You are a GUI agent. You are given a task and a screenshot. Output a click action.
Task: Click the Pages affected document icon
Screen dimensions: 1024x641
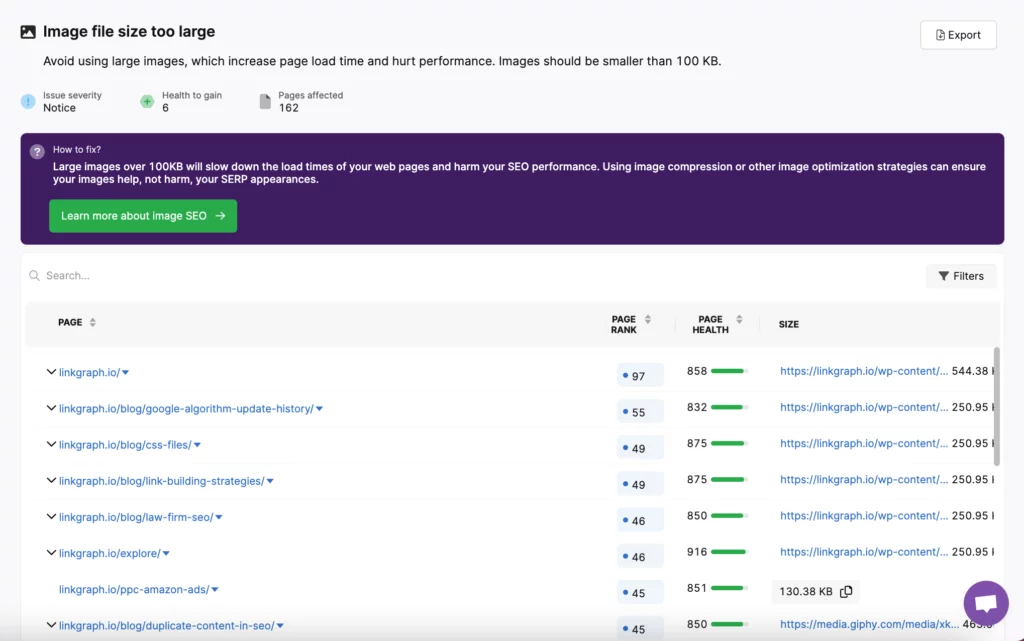pos(265,102)
